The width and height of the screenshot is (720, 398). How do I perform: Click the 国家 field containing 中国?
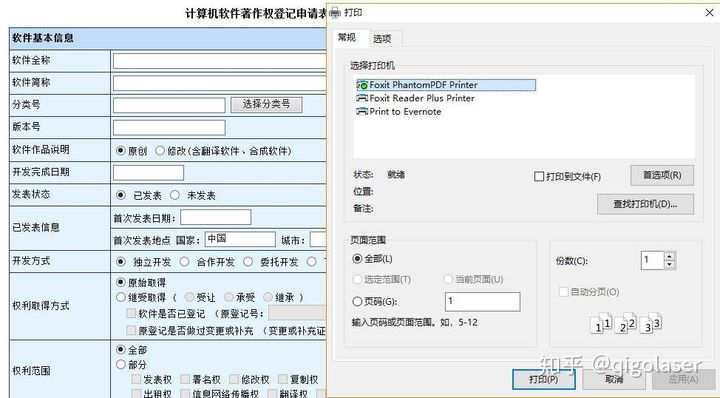[240, 239]
